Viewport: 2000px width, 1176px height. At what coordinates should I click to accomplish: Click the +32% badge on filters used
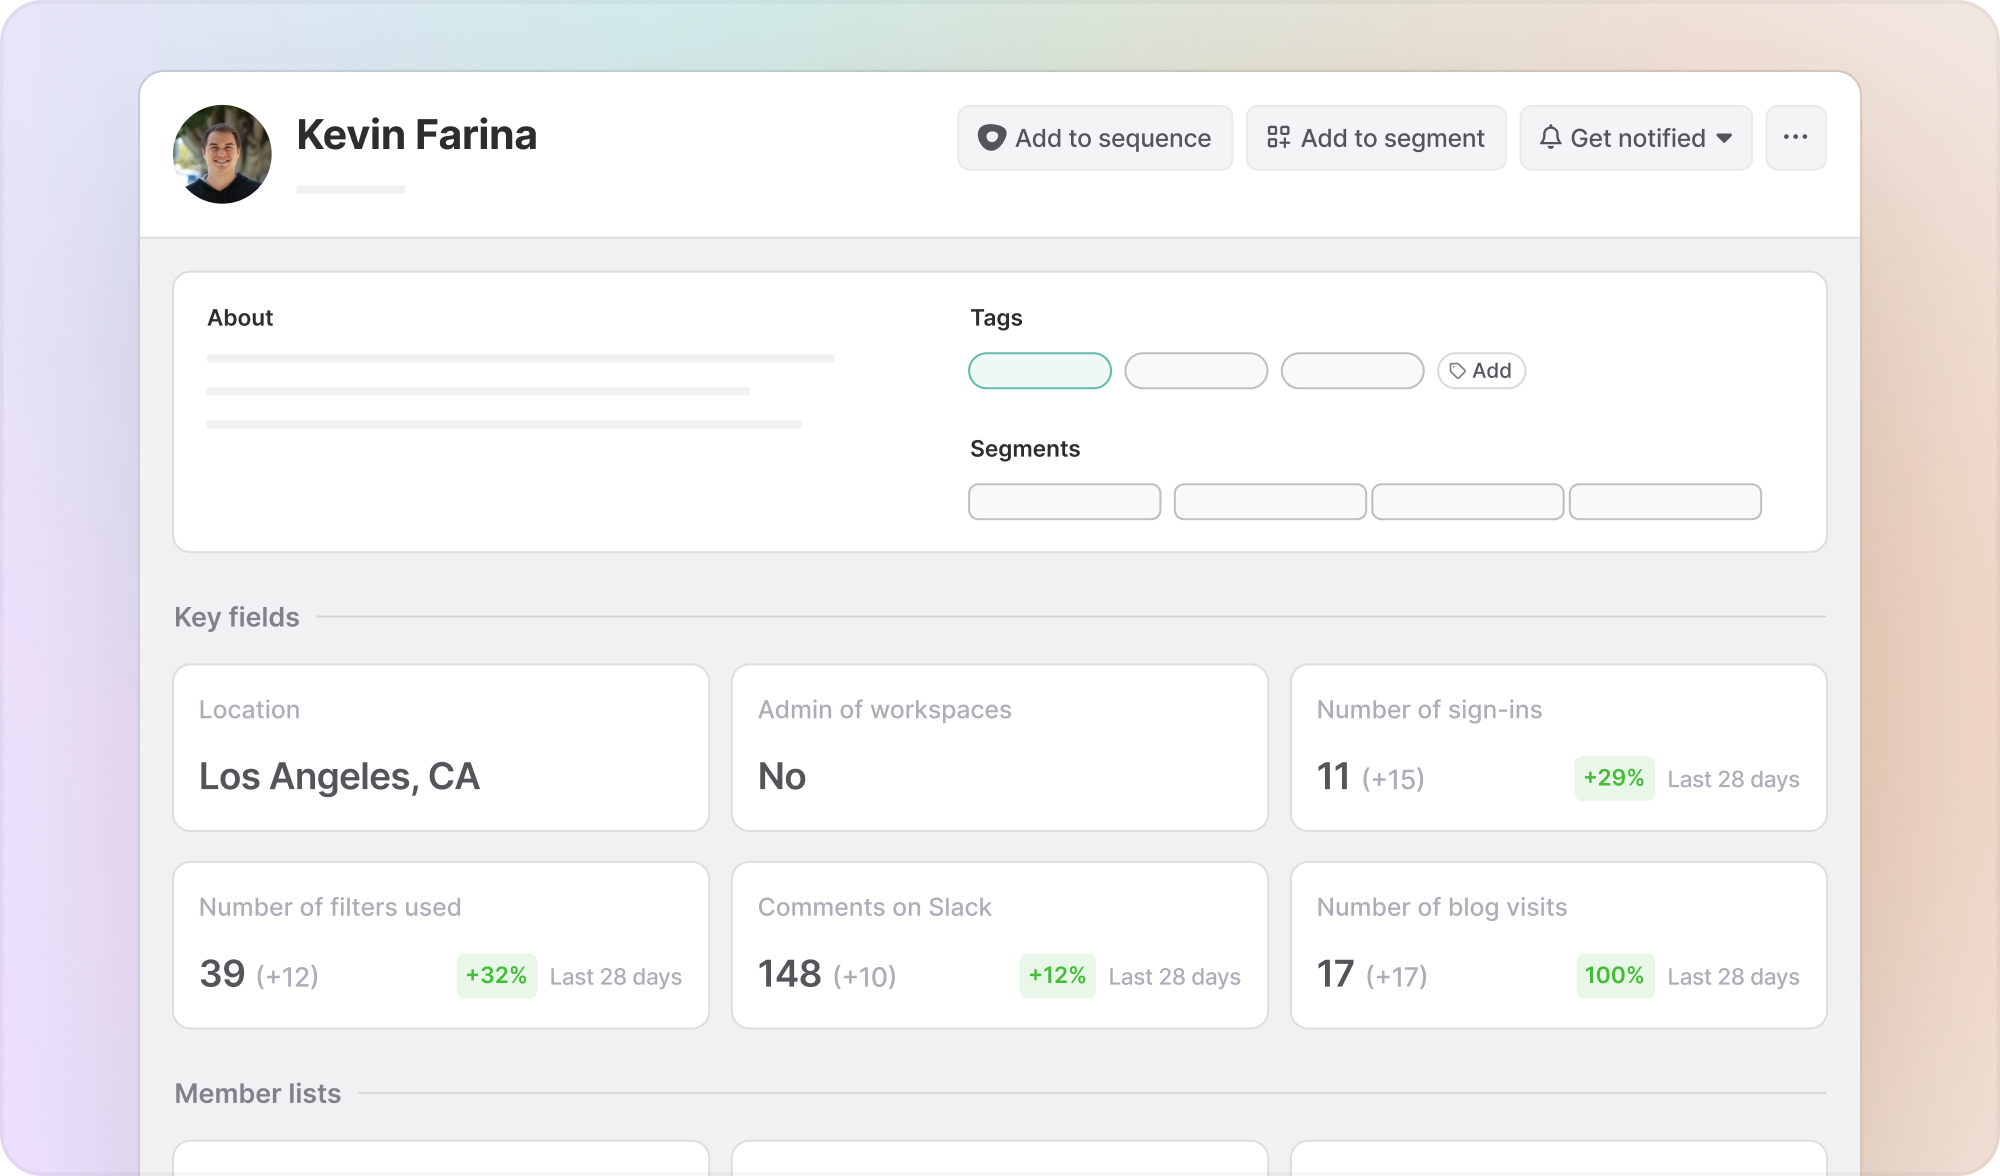click(496, 976)
